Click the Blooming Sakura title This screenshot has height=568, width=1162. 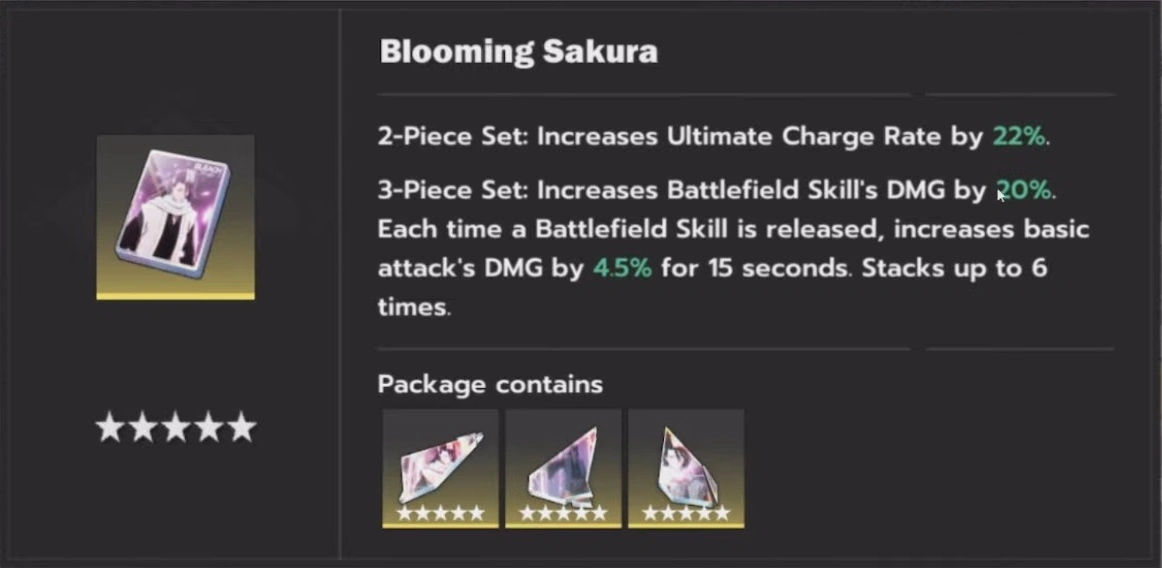[x=518, y=52]
